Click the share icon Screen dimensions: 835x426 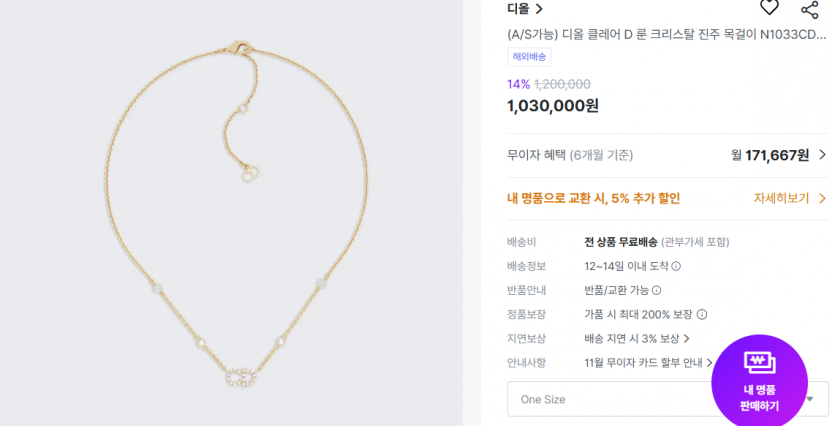point(810,8)
